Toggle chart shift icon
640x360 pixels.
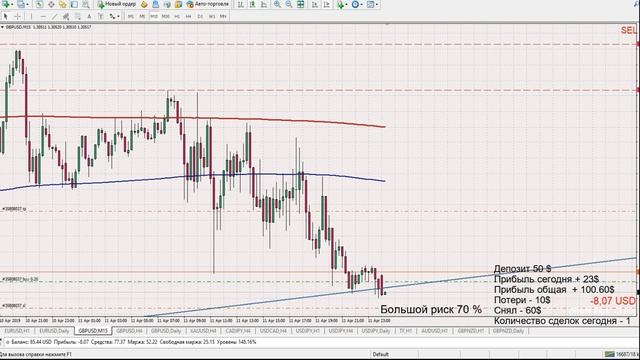(327, 4)
